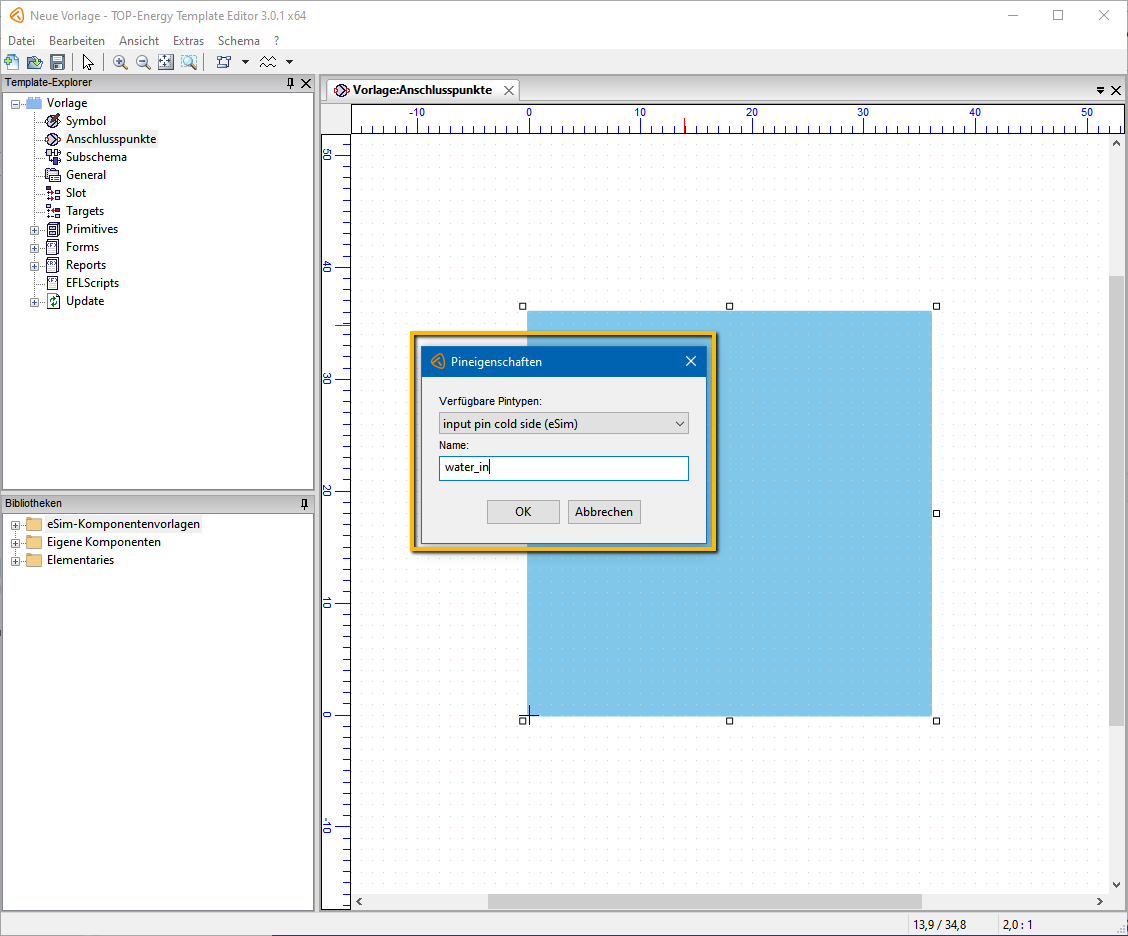The height and width of the screenshot is (936, 1128).
Task: Pin the Template-Explorer panel
Action: pyautogui.click(x=291, y=83)
